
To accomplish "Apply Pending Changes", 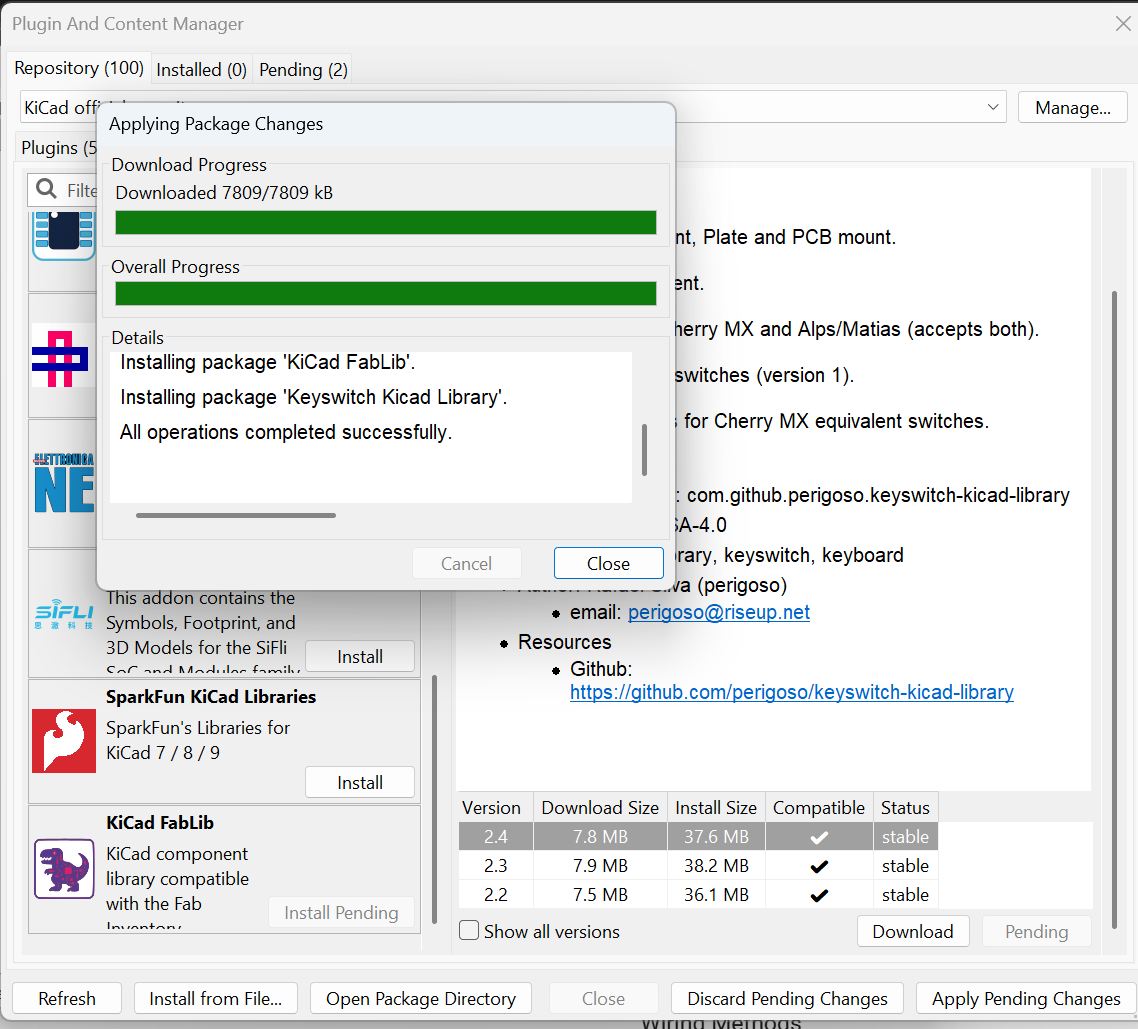I will click(1025, 998).
